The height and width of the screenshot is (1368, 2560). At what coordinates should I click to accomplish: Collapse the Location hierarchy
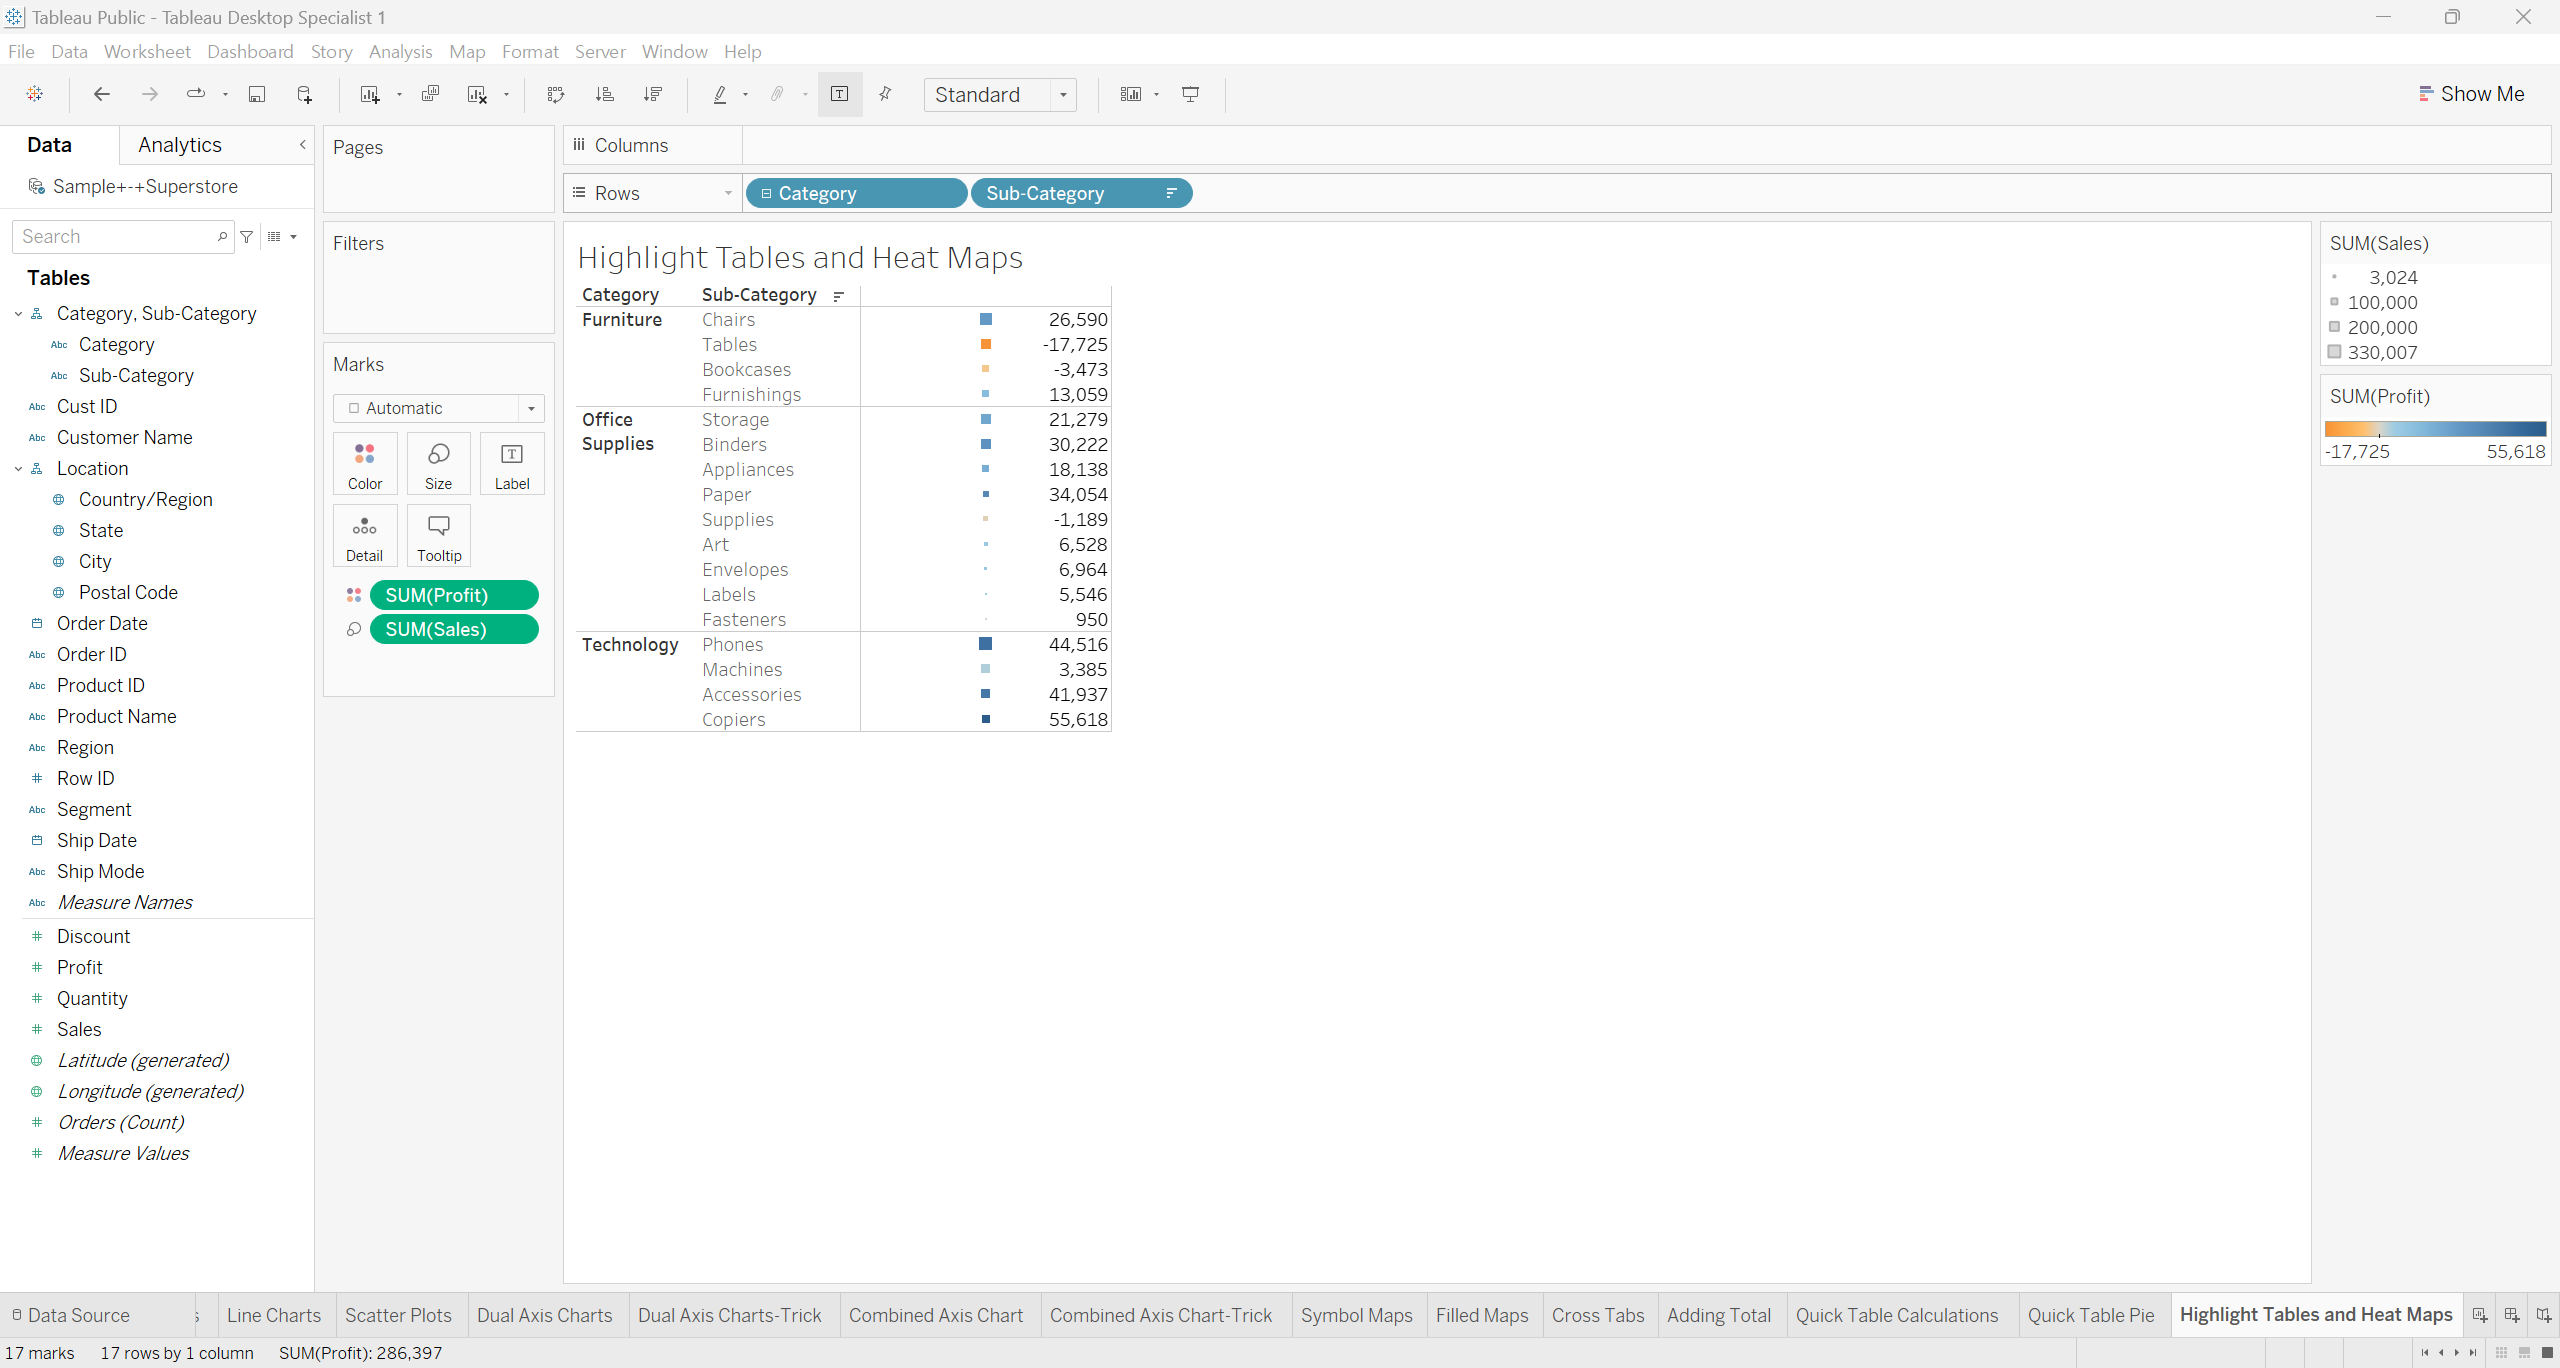(x=18, y=469)
